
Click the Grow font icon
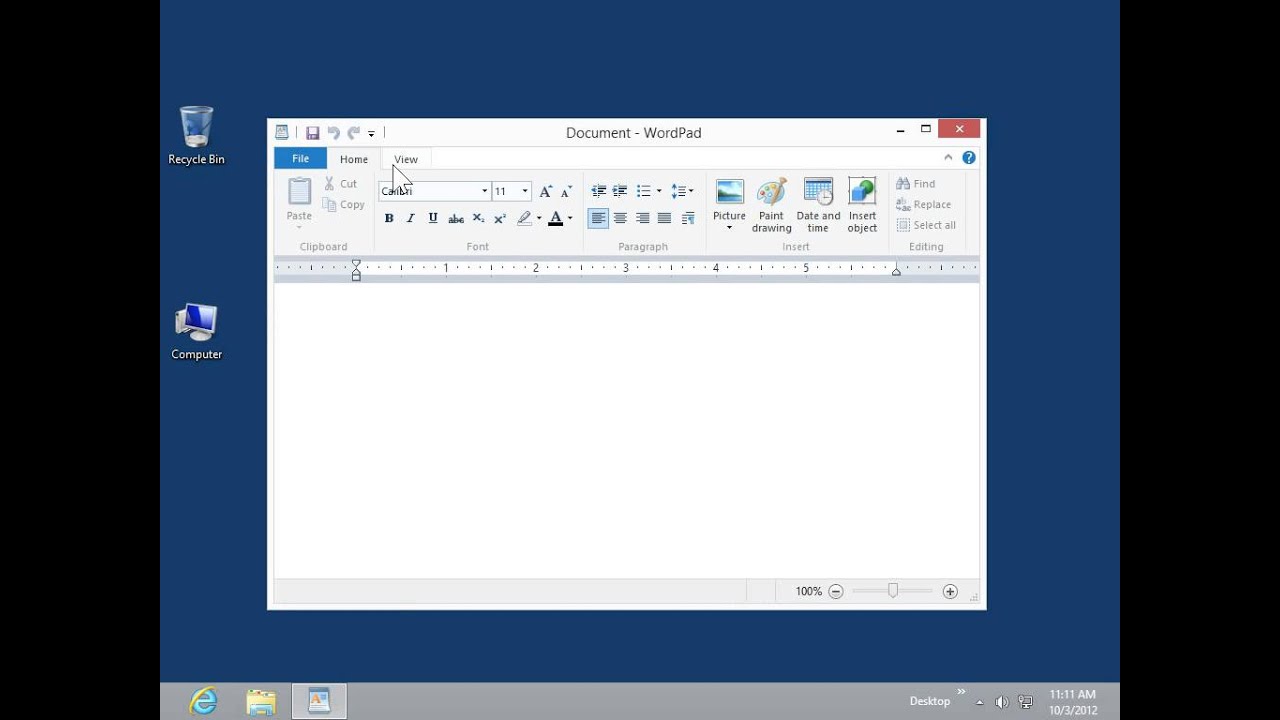click(545, 191)
